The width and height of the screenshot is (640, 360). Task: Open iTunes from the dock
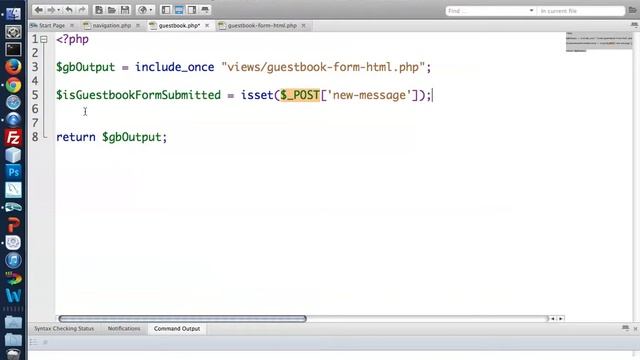(x=13, y=260)
